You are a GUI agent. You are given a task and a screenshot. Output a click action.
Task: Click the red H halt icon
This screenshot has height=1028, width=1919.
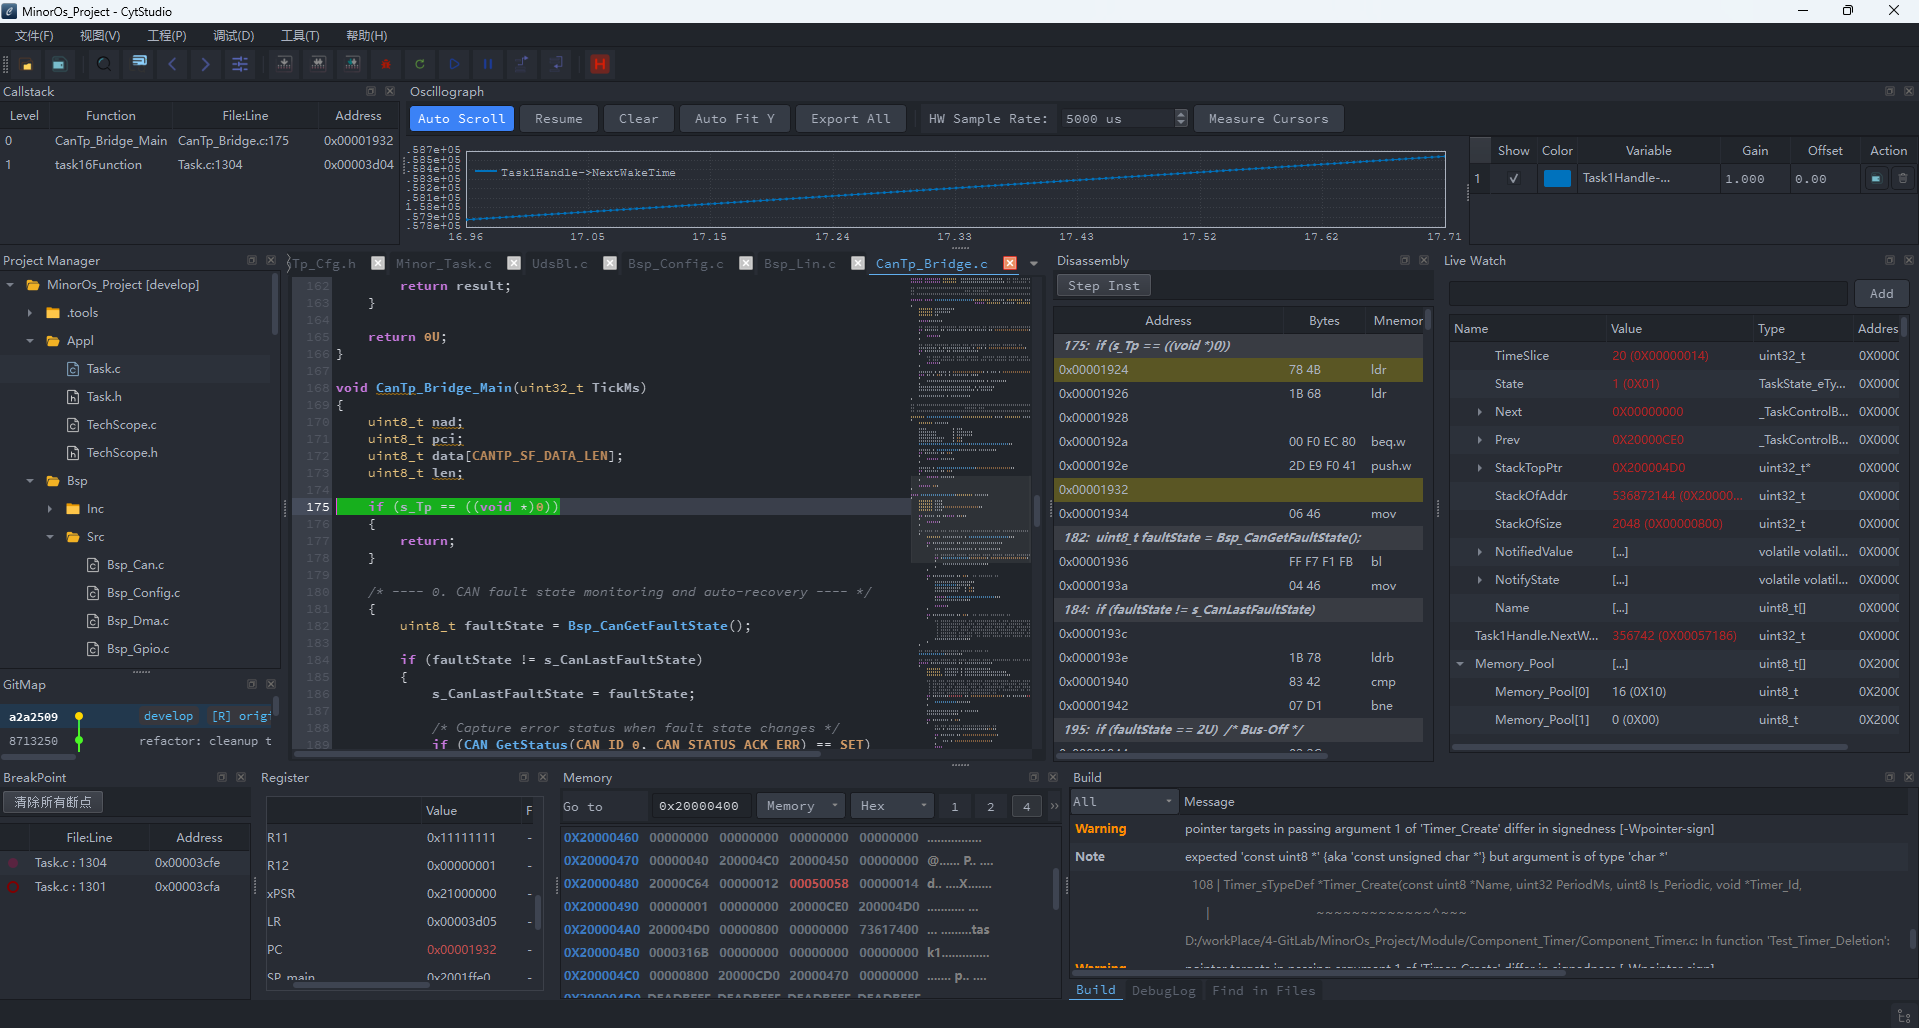coord(600,64)
